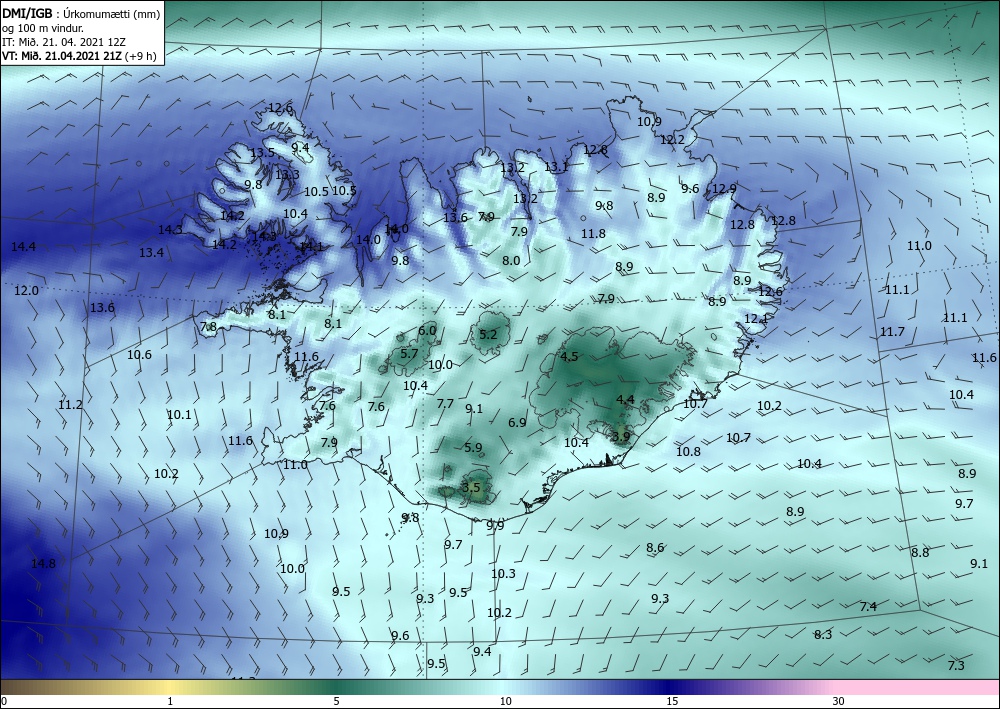Click the 10.8 value label
This screenshot has width=1000, height=709.
pos(688,451)
